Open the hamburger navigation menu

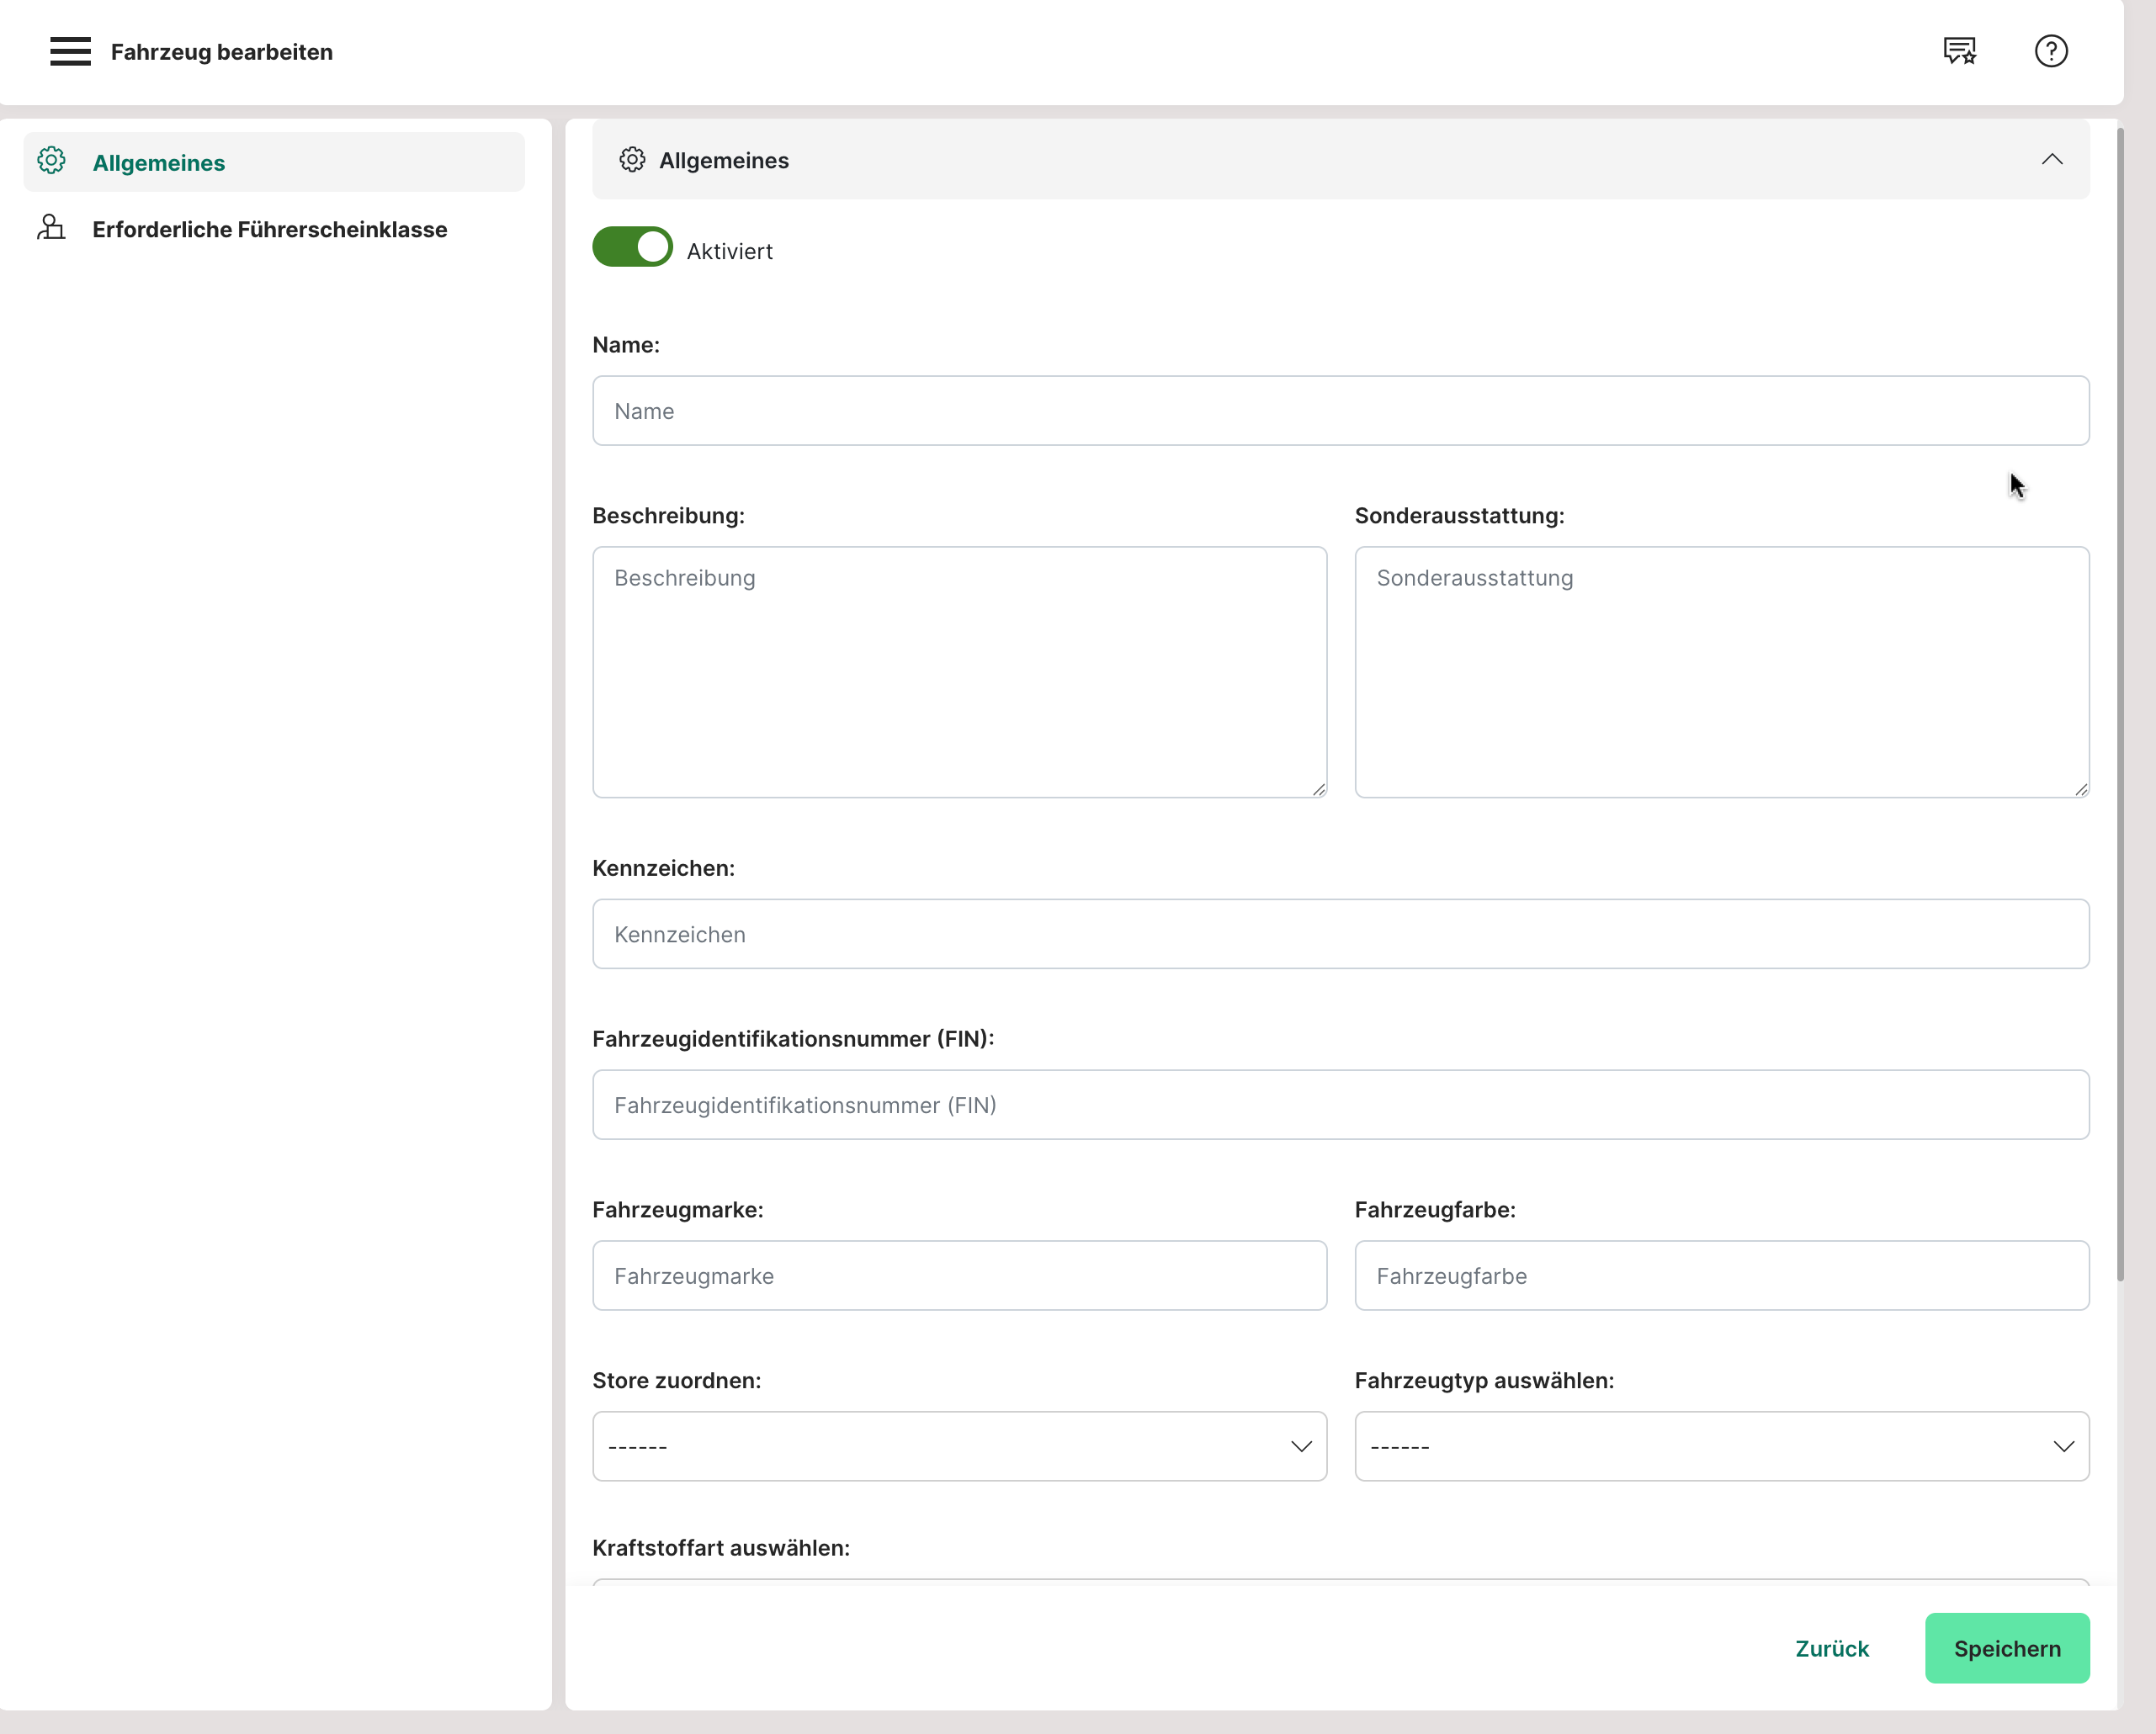[70, 51]
